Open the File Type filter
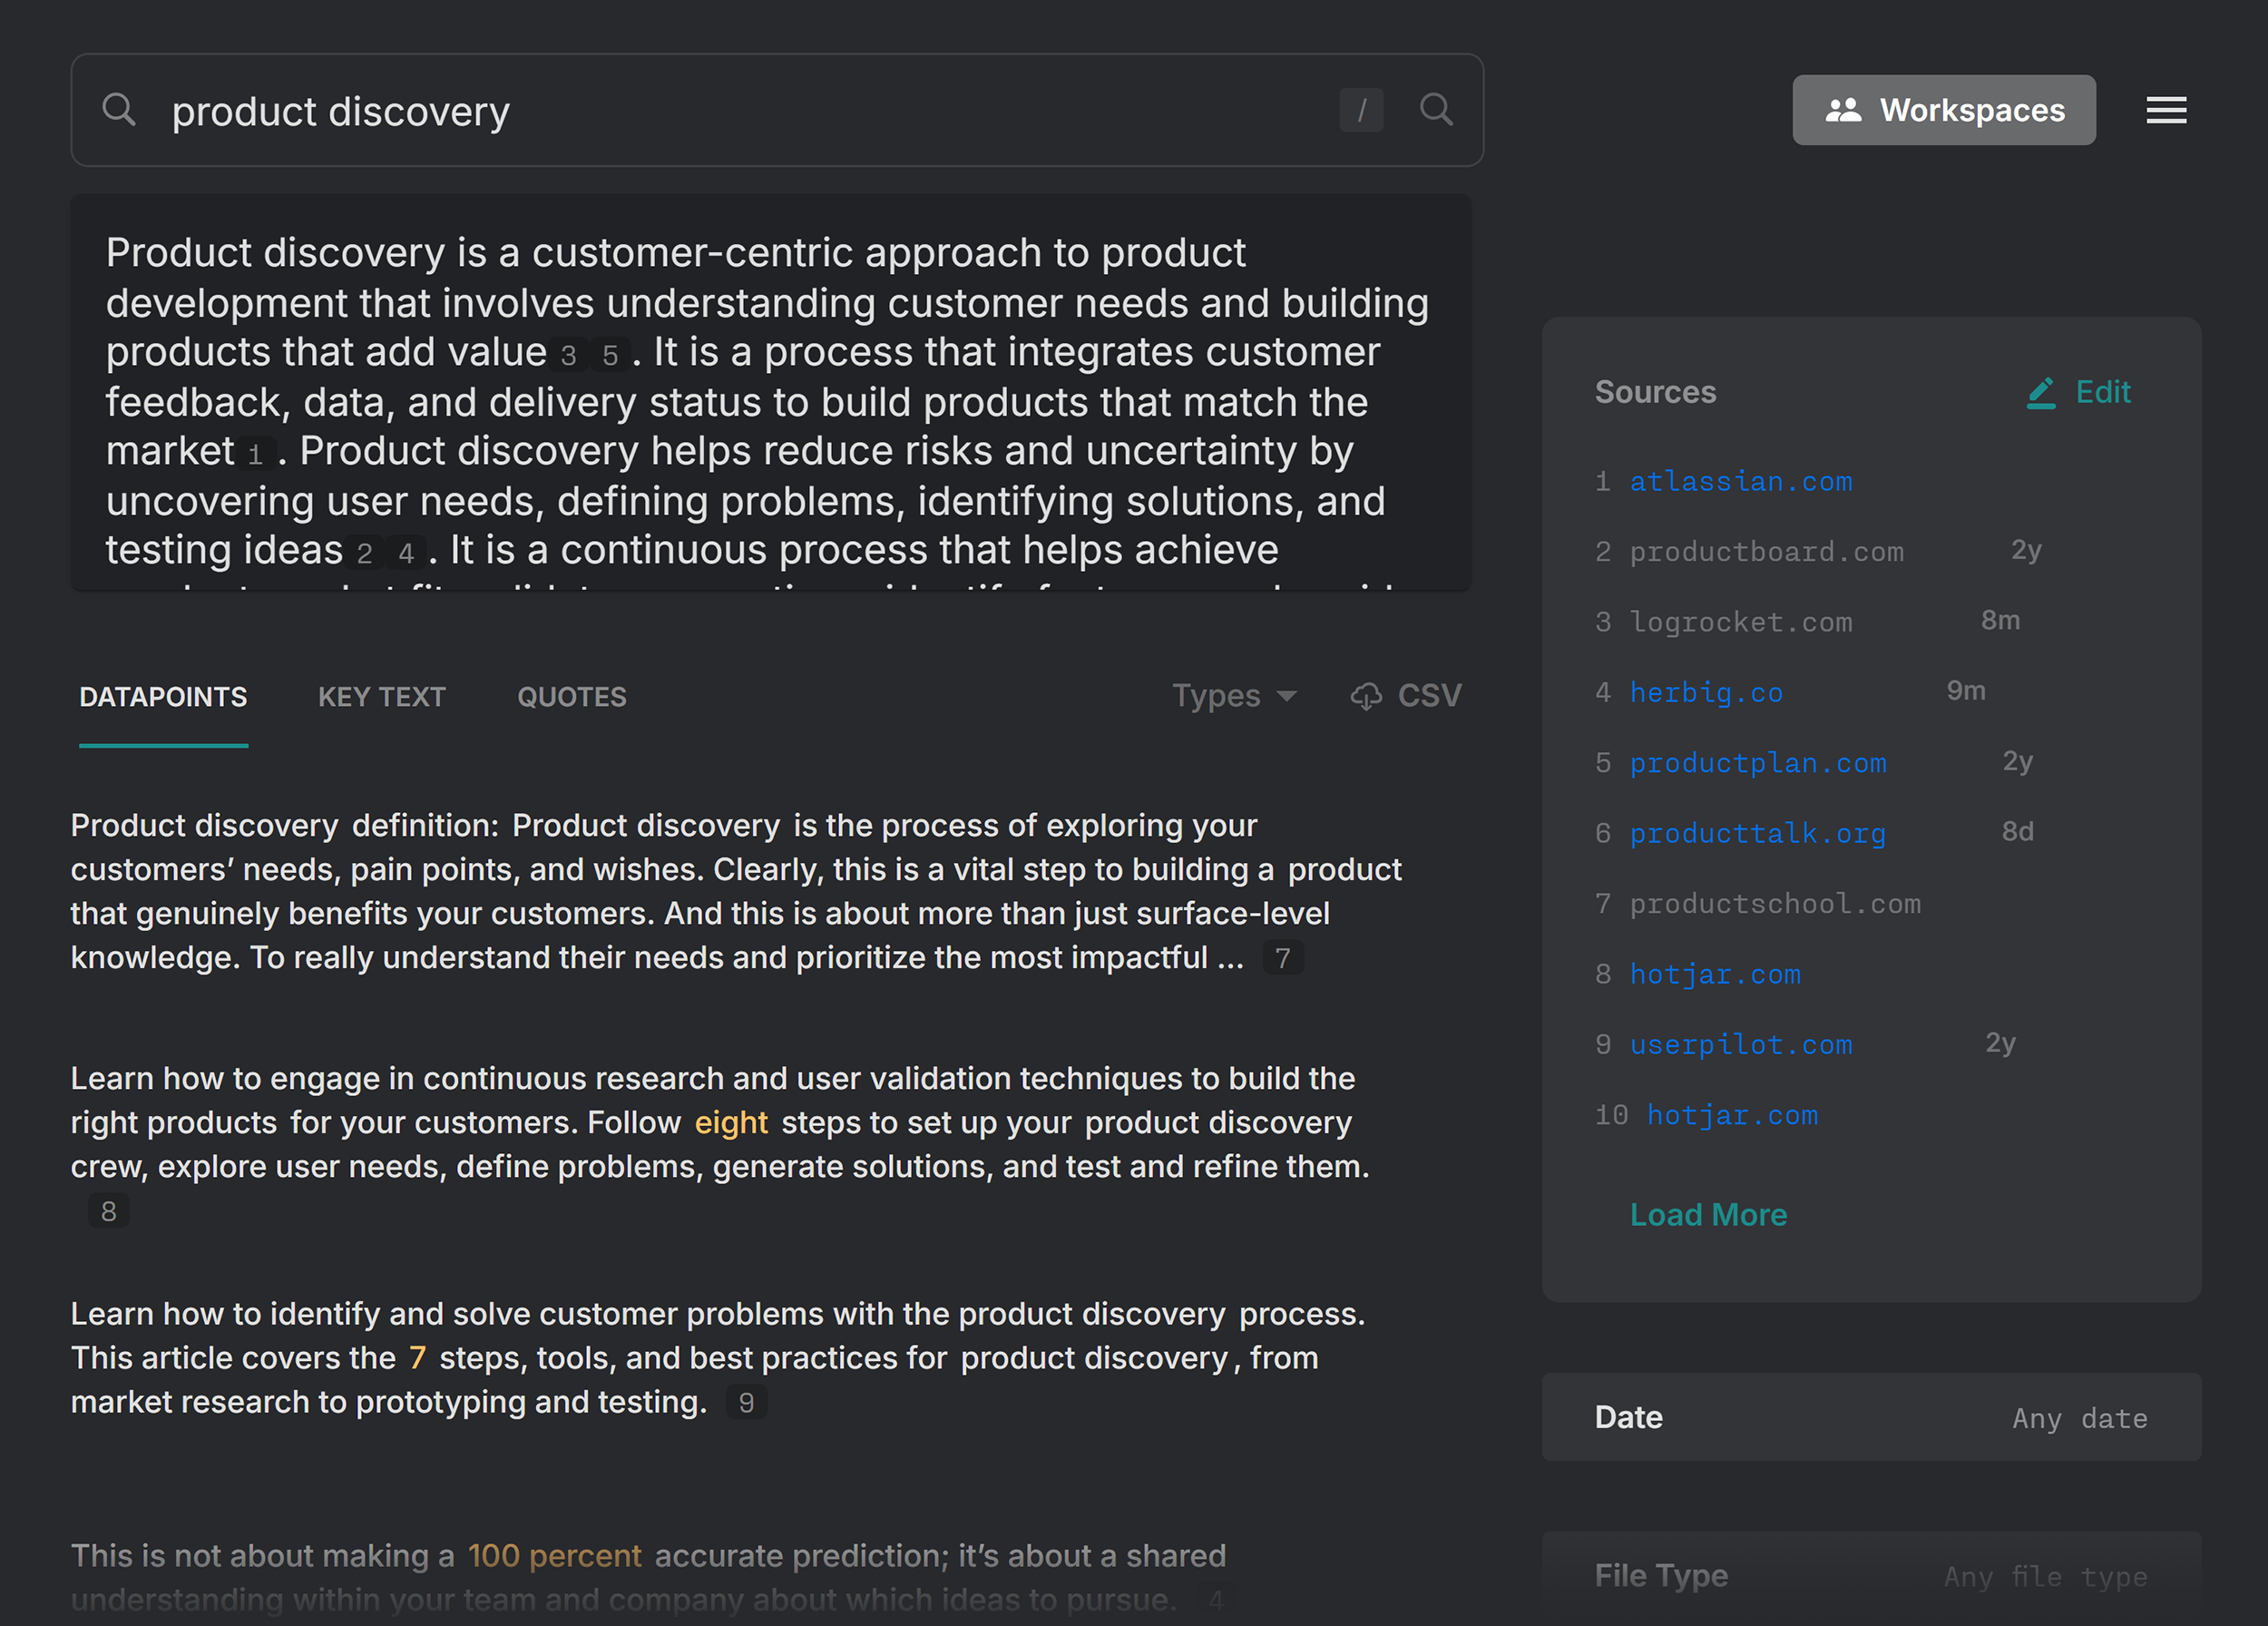Viewport: 2268px width, 1626px height. 1870,1576
